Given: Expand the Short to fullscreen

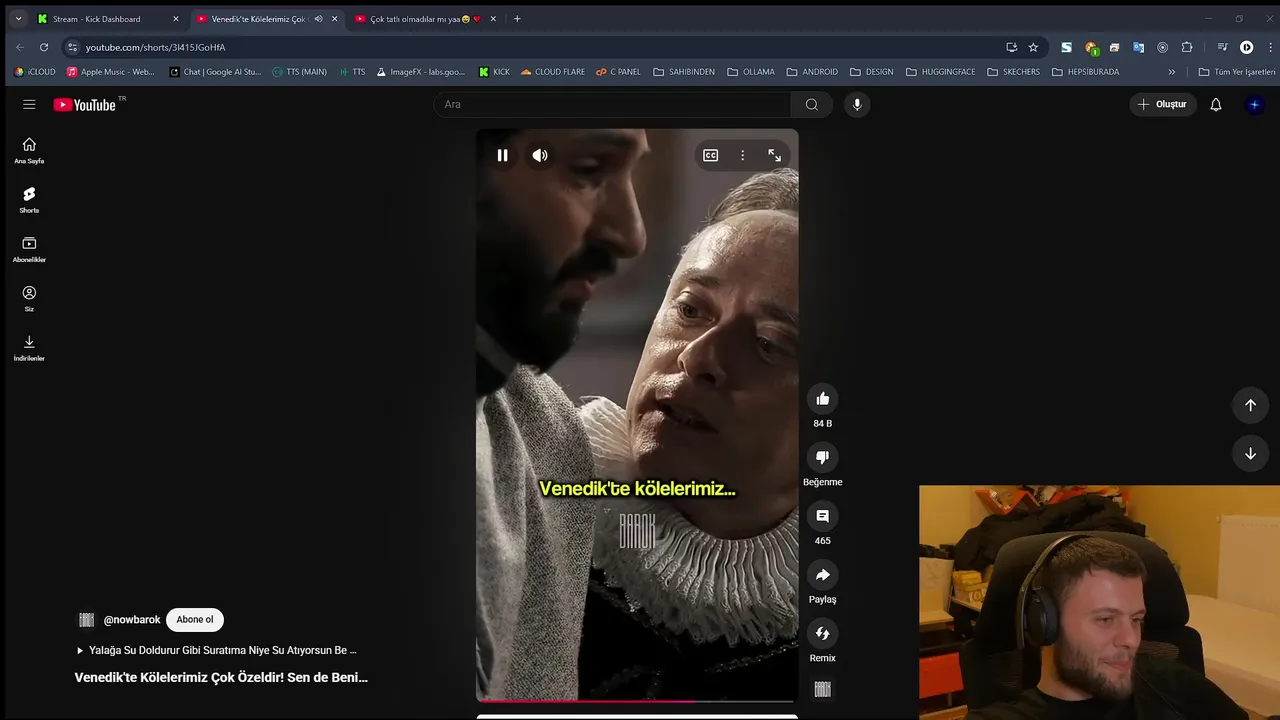Looking at the screenshot, I should tap(774, 155).
